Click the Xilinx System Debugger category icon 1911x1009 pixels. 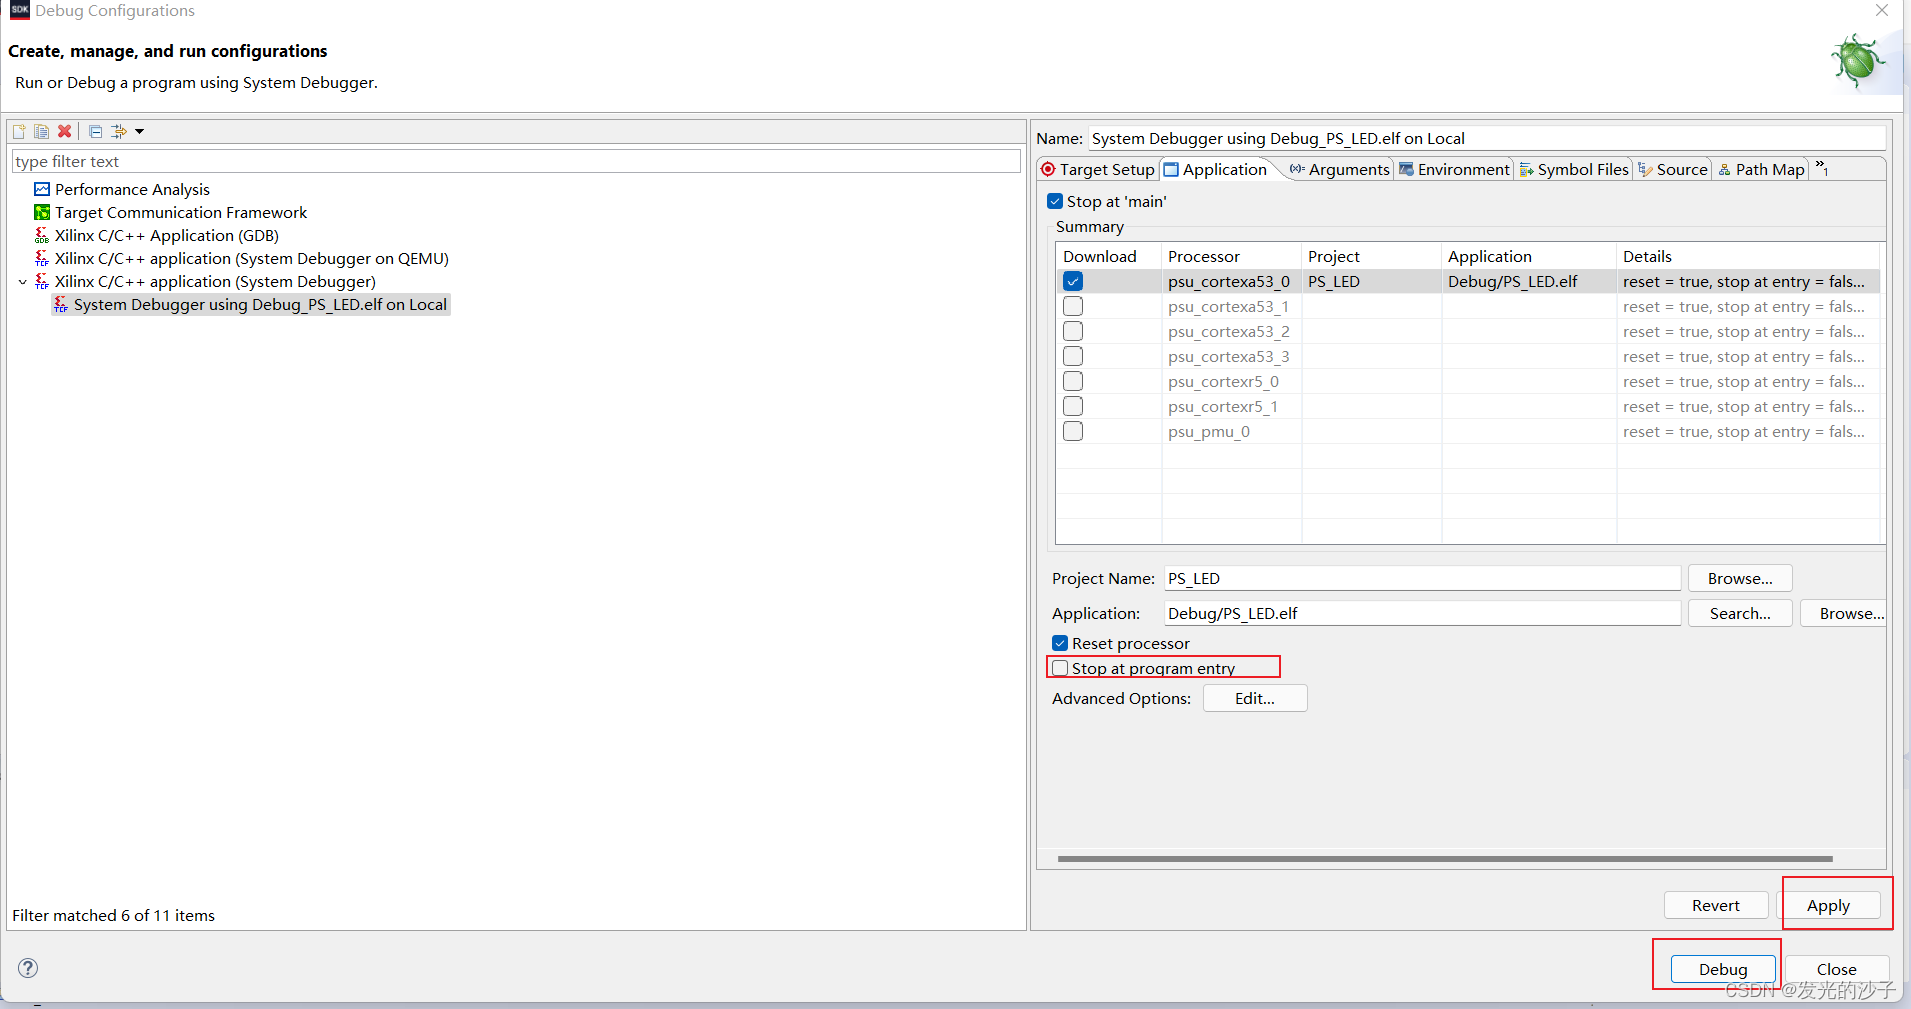42,281
